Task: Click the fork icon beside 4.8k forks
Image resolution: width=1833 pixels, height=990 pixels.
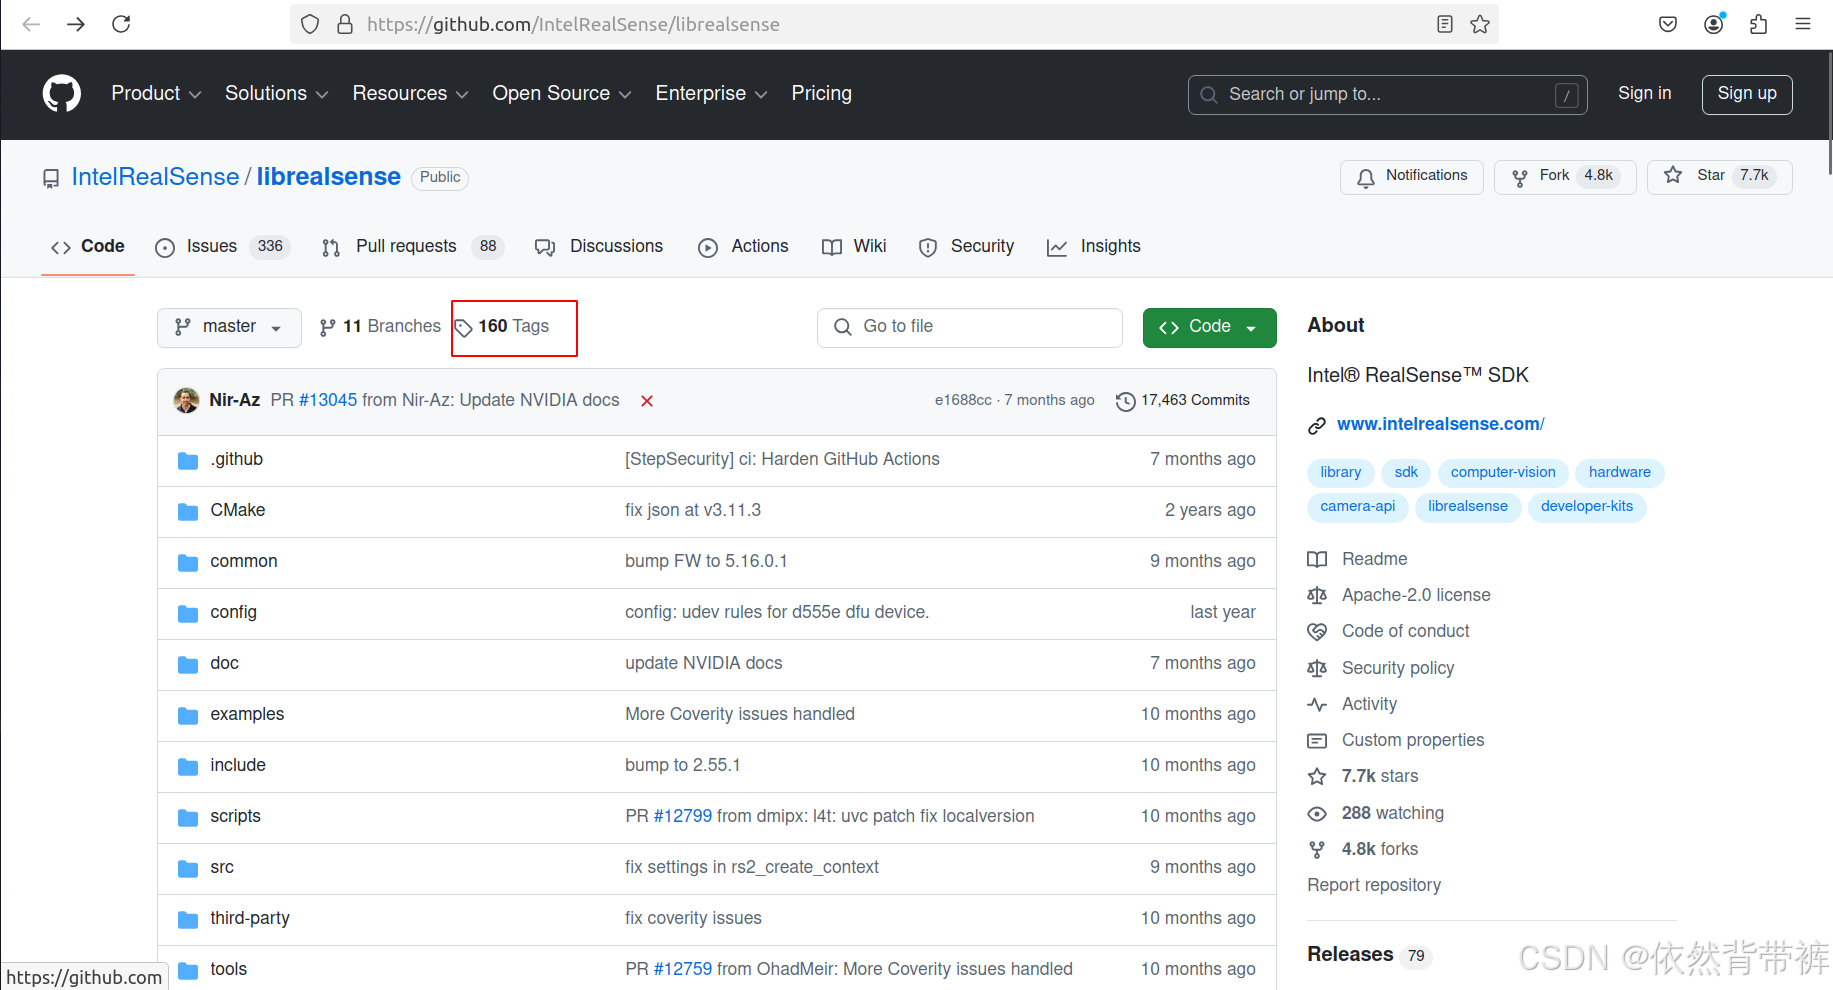Action: point(1317,850)
